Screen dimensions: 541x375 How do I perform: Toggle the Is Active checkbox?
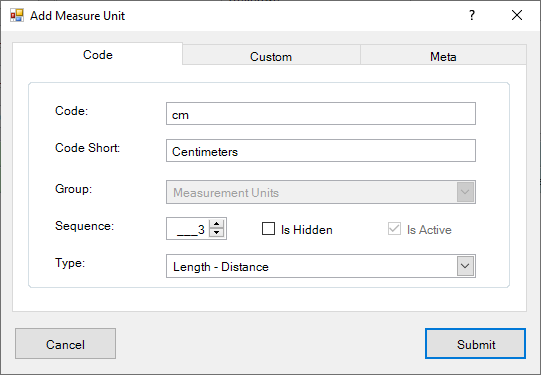tap(394, 229)
